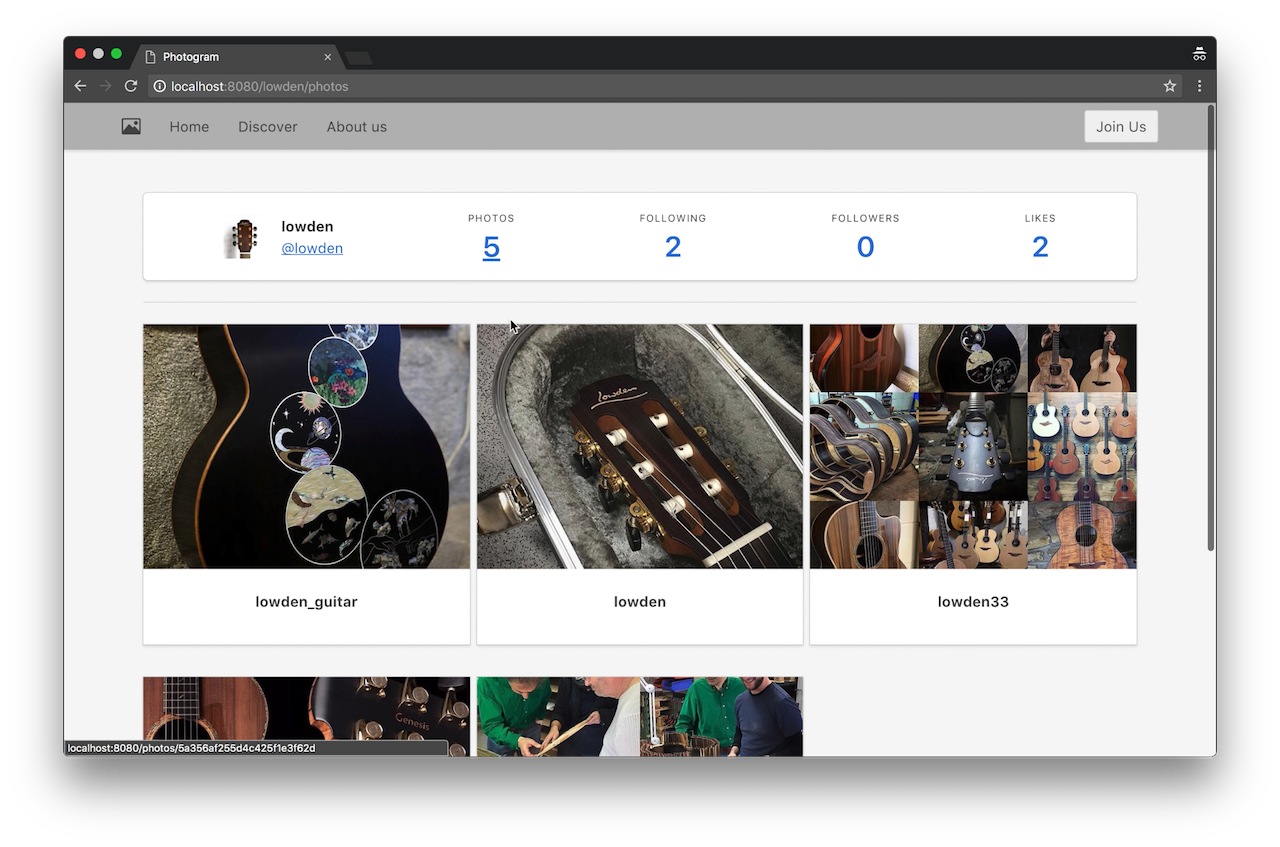Open the Discover nav item
Viewport: 1280px width, 847px height.
(268, 127)
